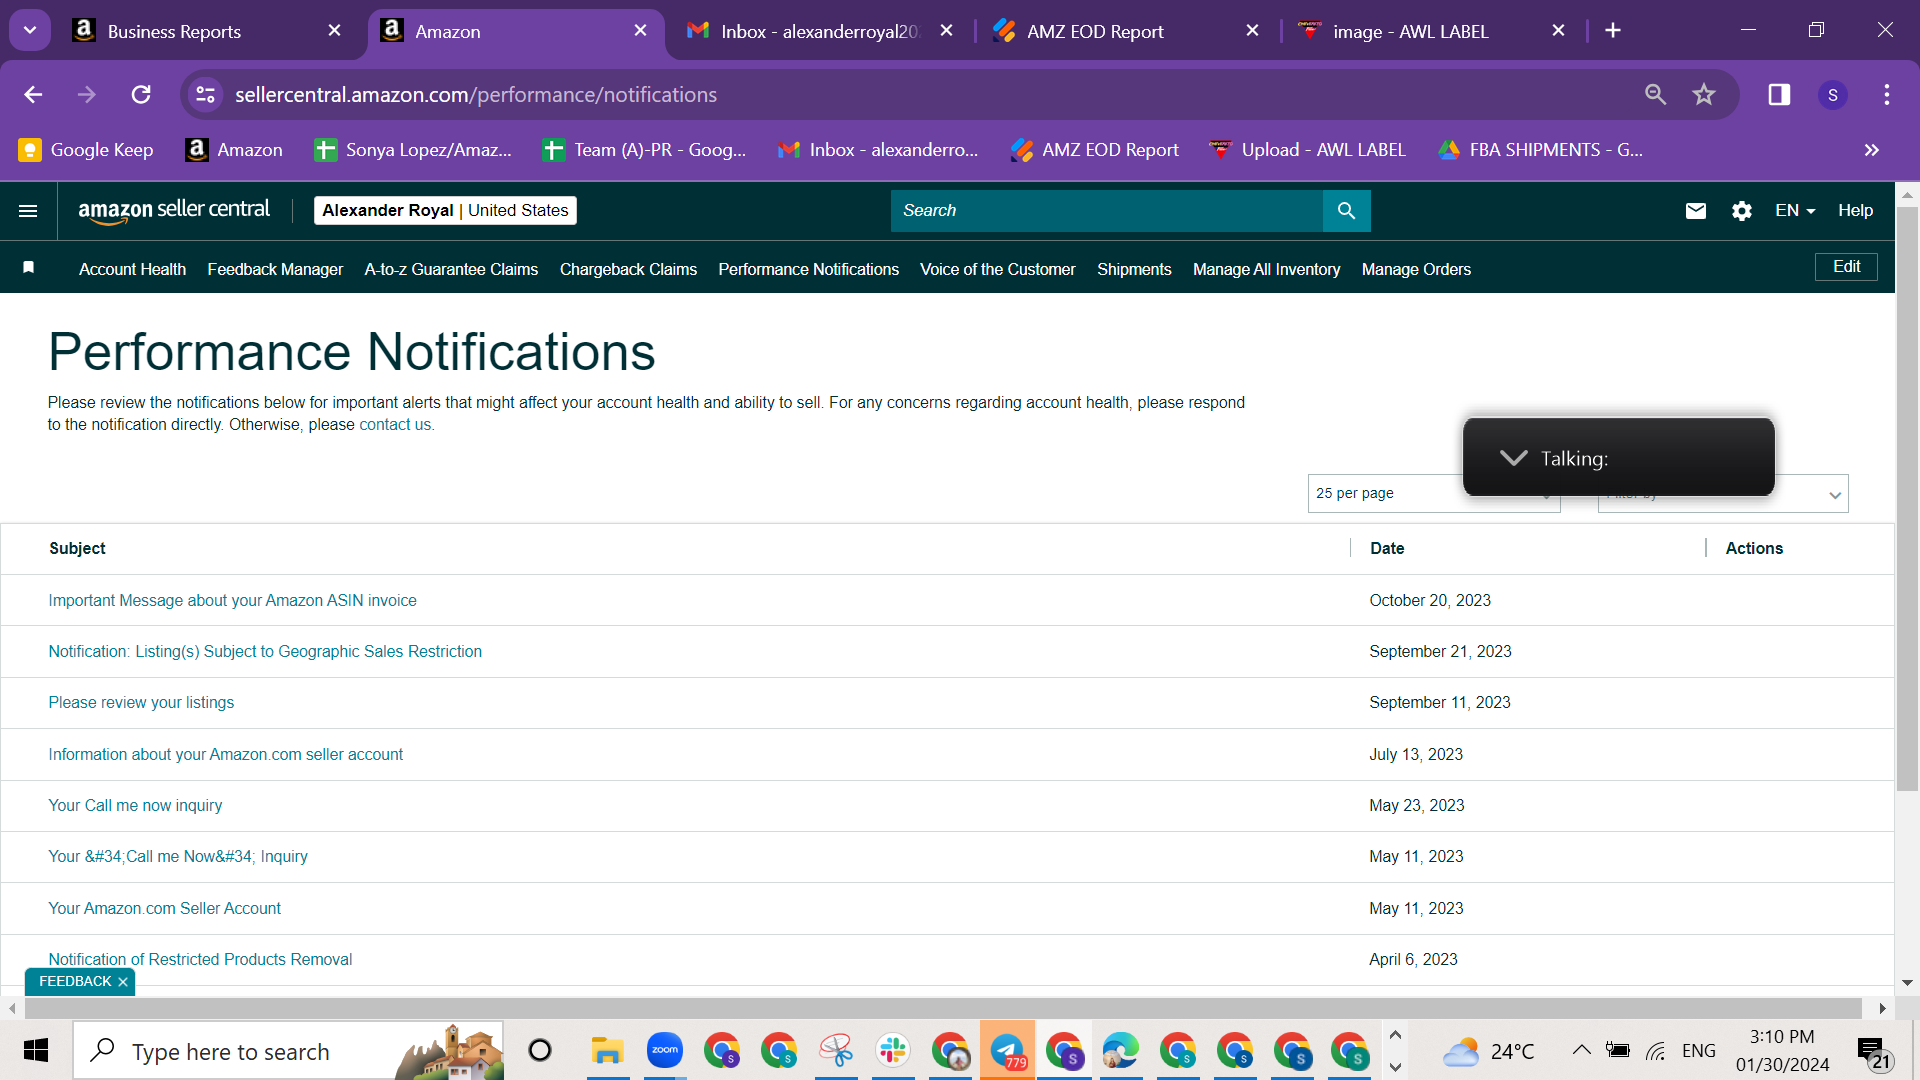The height and width of the screenshot is (1080, 1920).
Task: Open Voice of the Customer
Action: pyautogui.click(x=997, y=269)
